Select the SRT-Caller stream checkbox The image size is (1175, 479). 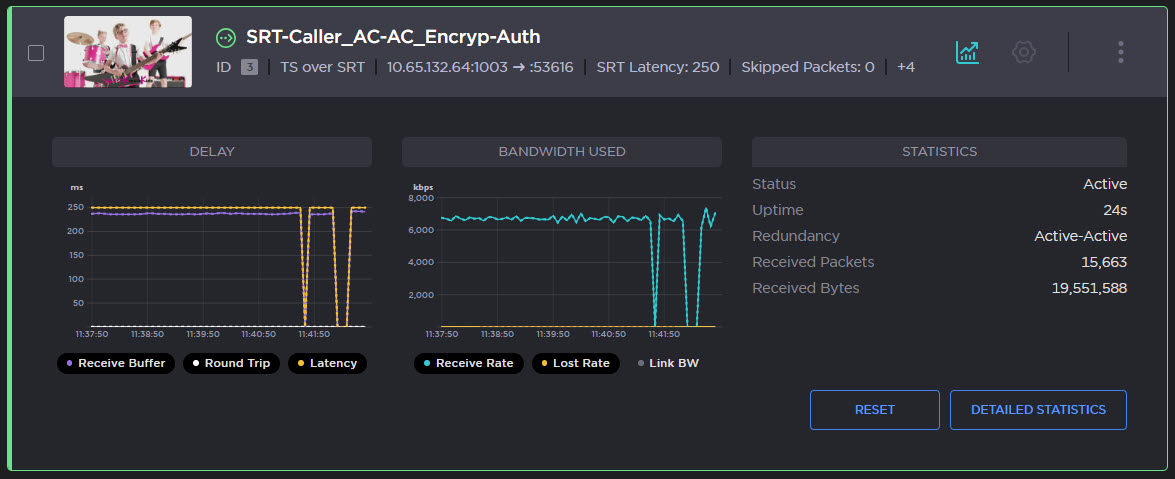coord(36,53)
